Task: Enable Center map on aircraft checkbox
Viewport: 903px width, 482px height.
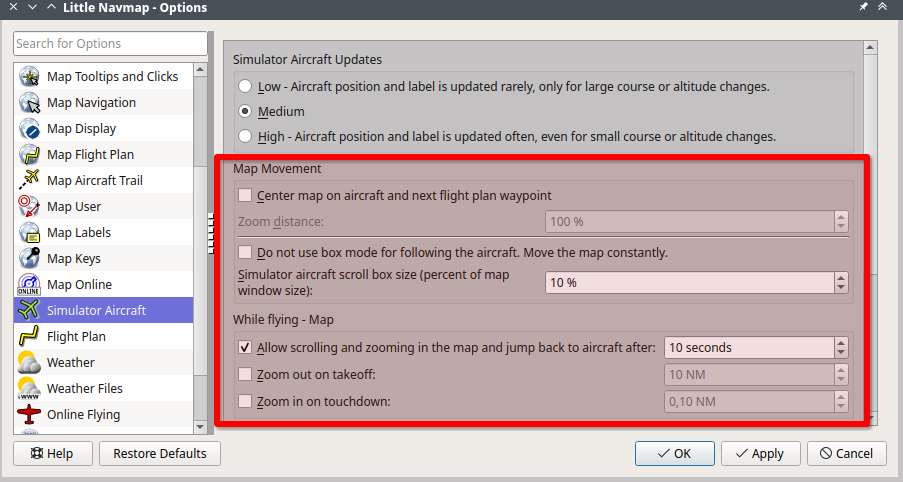Action: 245,195
